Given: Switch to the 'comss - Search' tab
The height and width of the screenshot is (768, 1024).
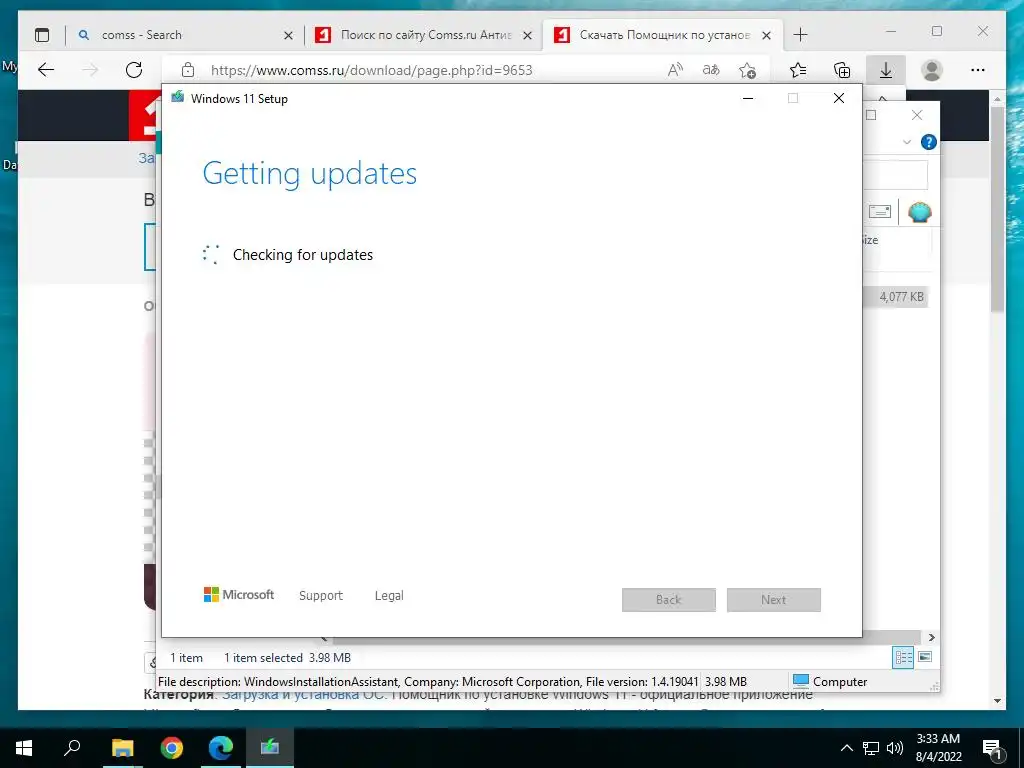Looking at the screenshot, I should tap(185, 35).
